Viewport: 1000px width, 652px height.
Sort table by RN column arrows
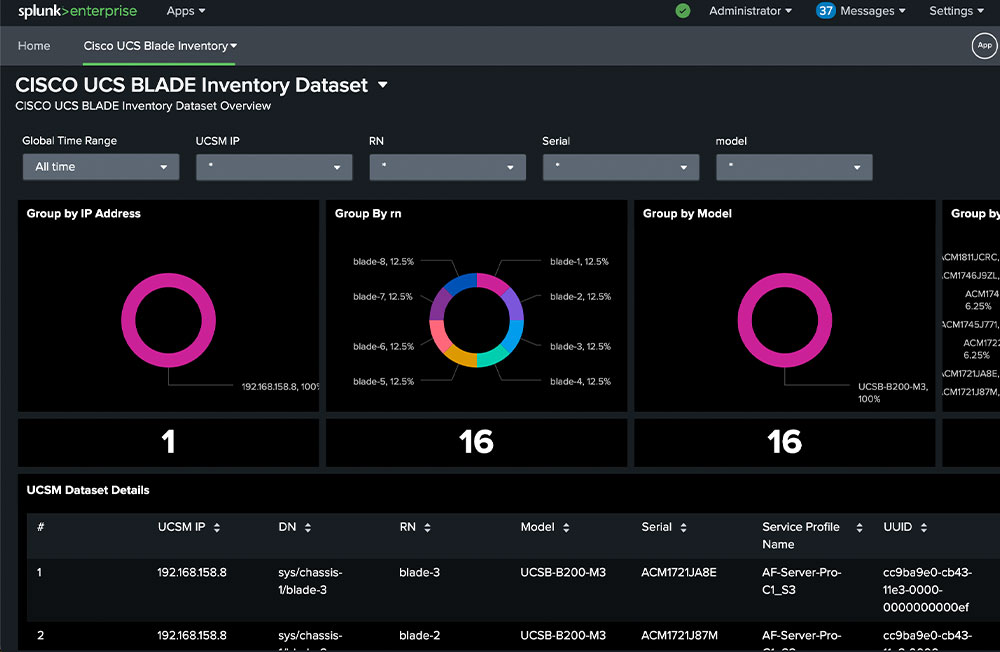coord(427,528)
